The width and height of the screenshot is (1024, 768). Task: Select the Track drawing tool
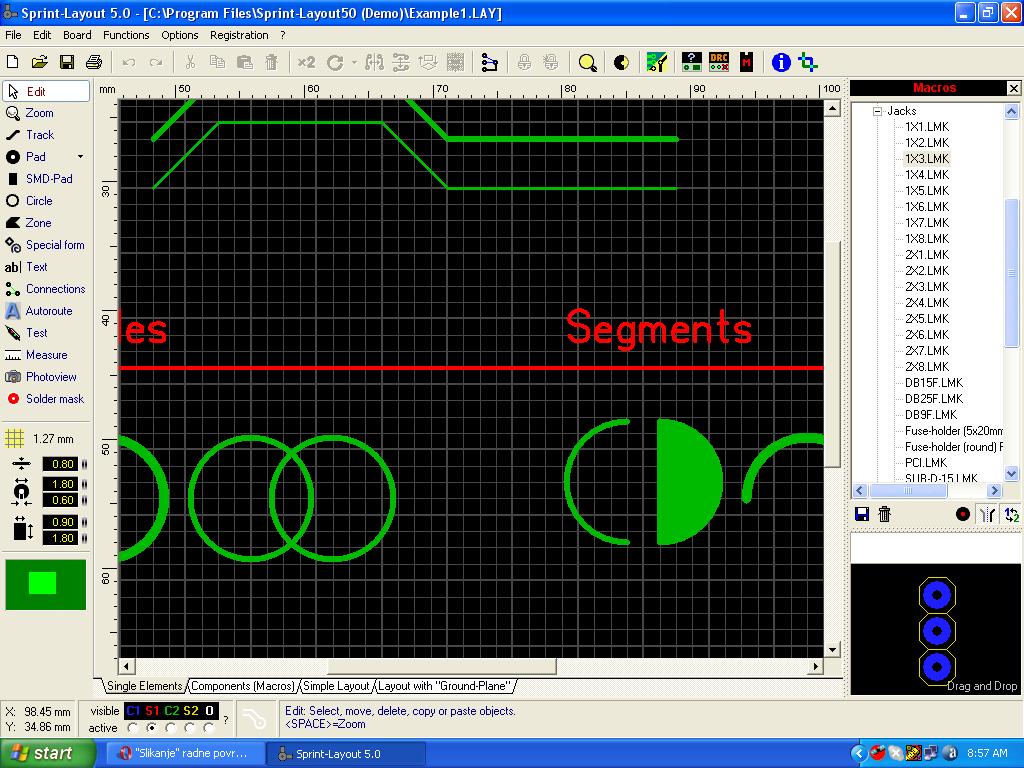(x=40, y=135)
